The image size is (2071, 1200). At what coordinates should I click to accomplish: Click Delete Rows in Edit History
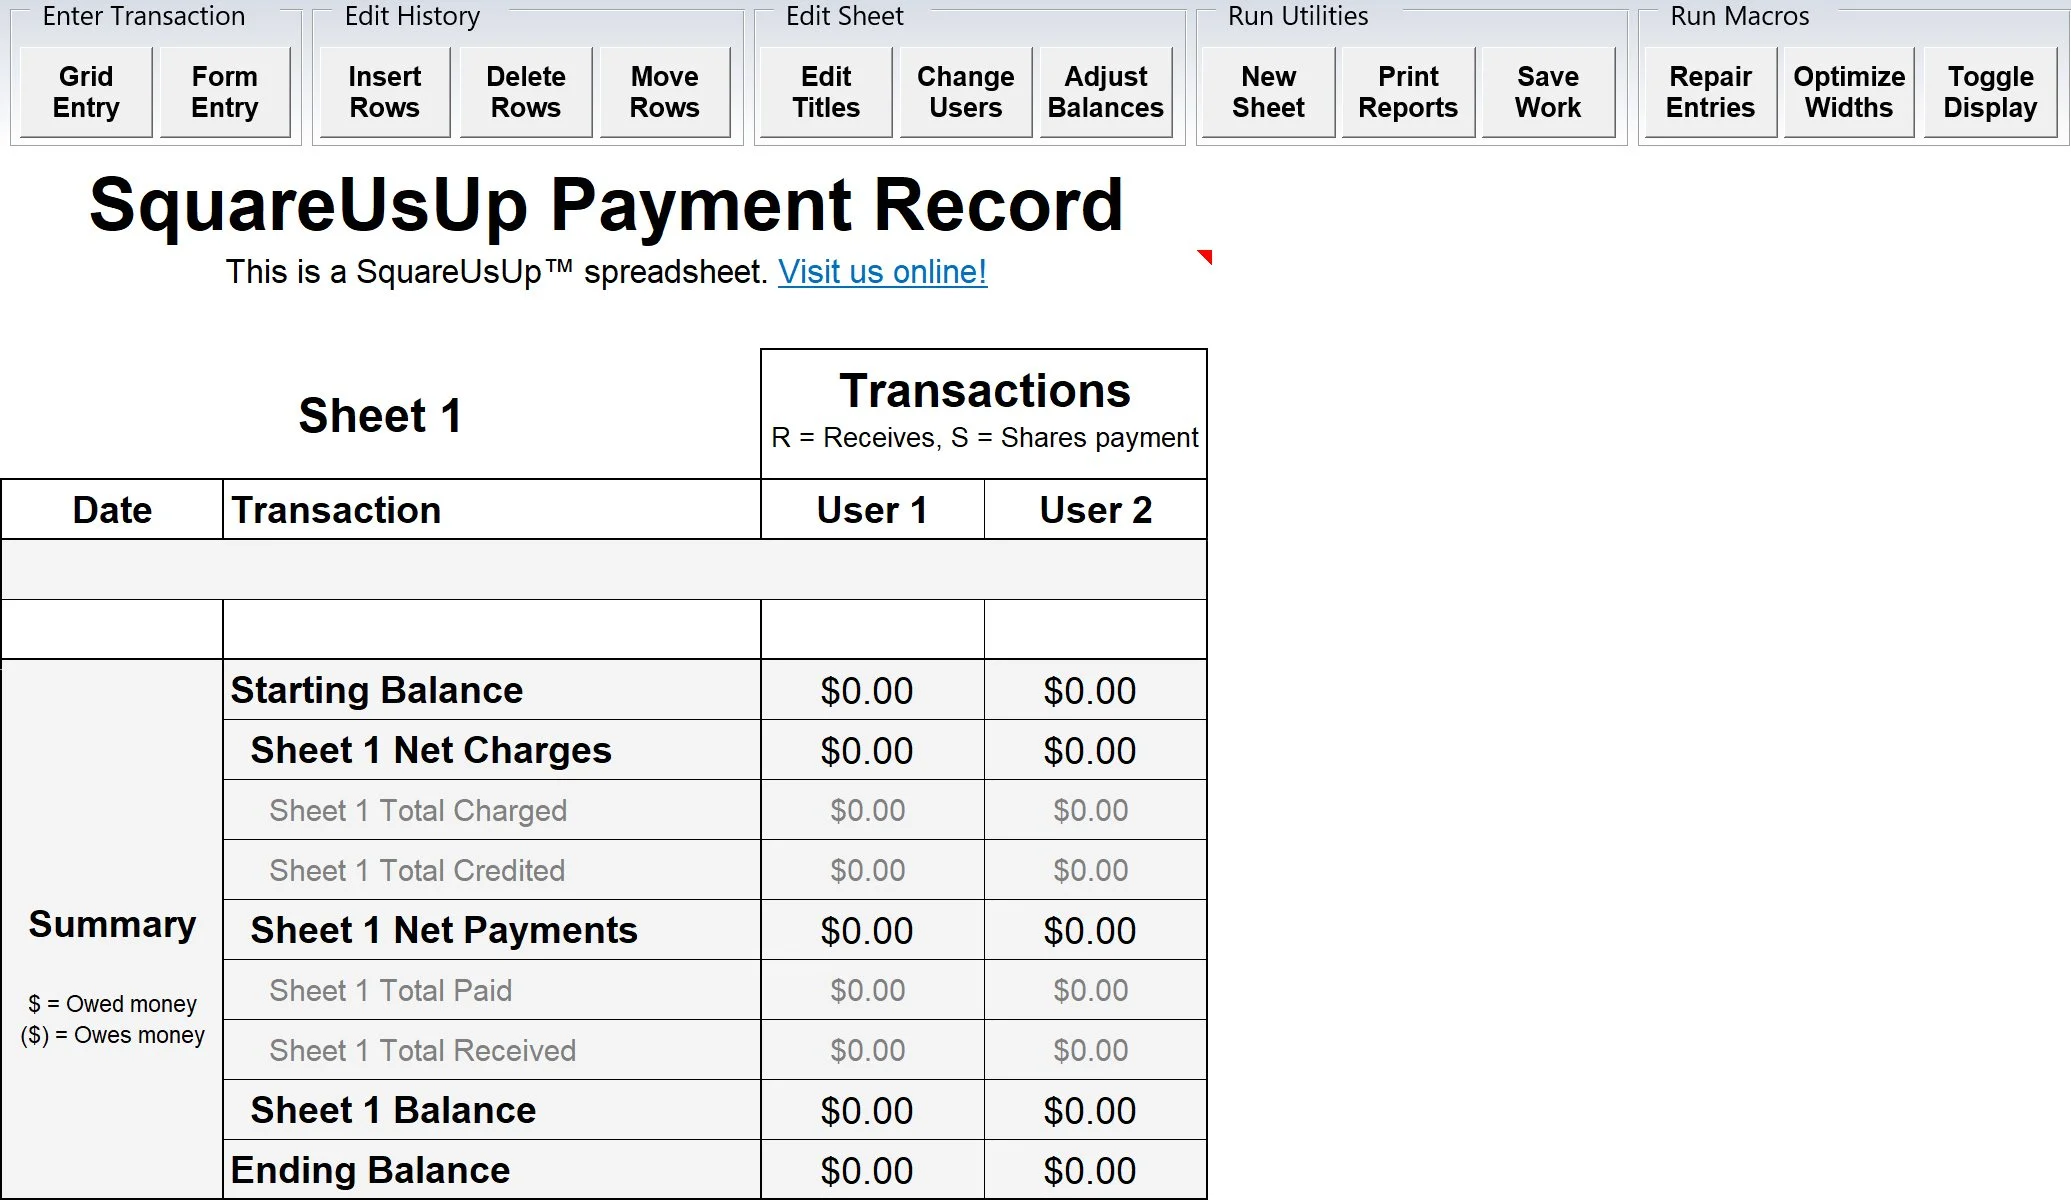(x=525, y=92)
